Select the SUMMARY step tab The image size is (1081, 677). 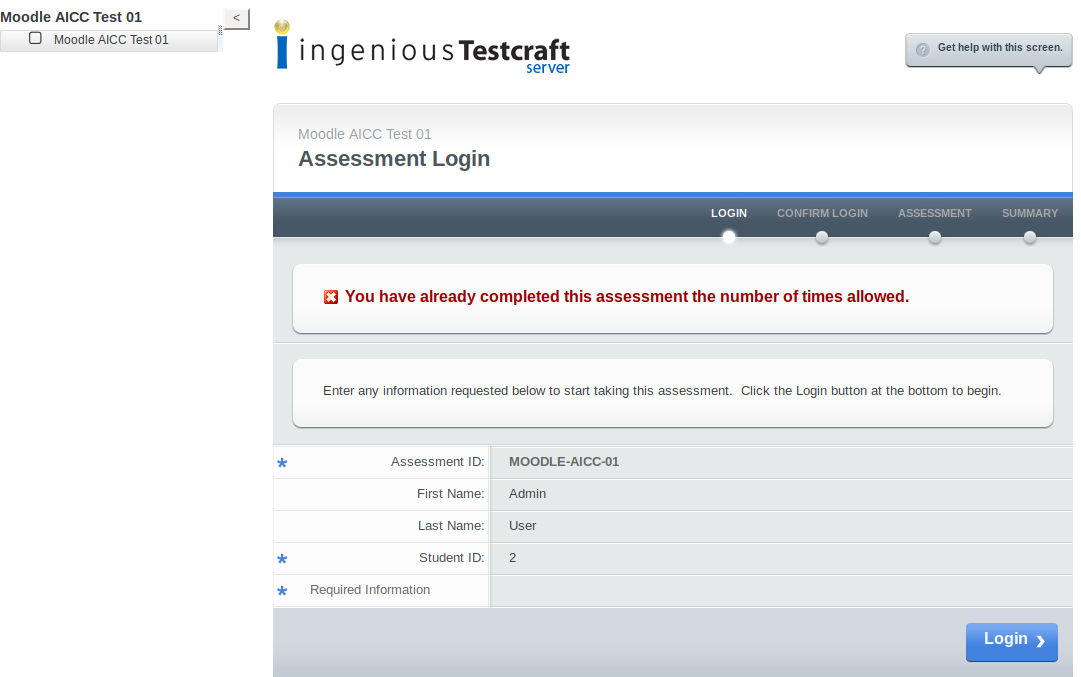pos(1029,213)
